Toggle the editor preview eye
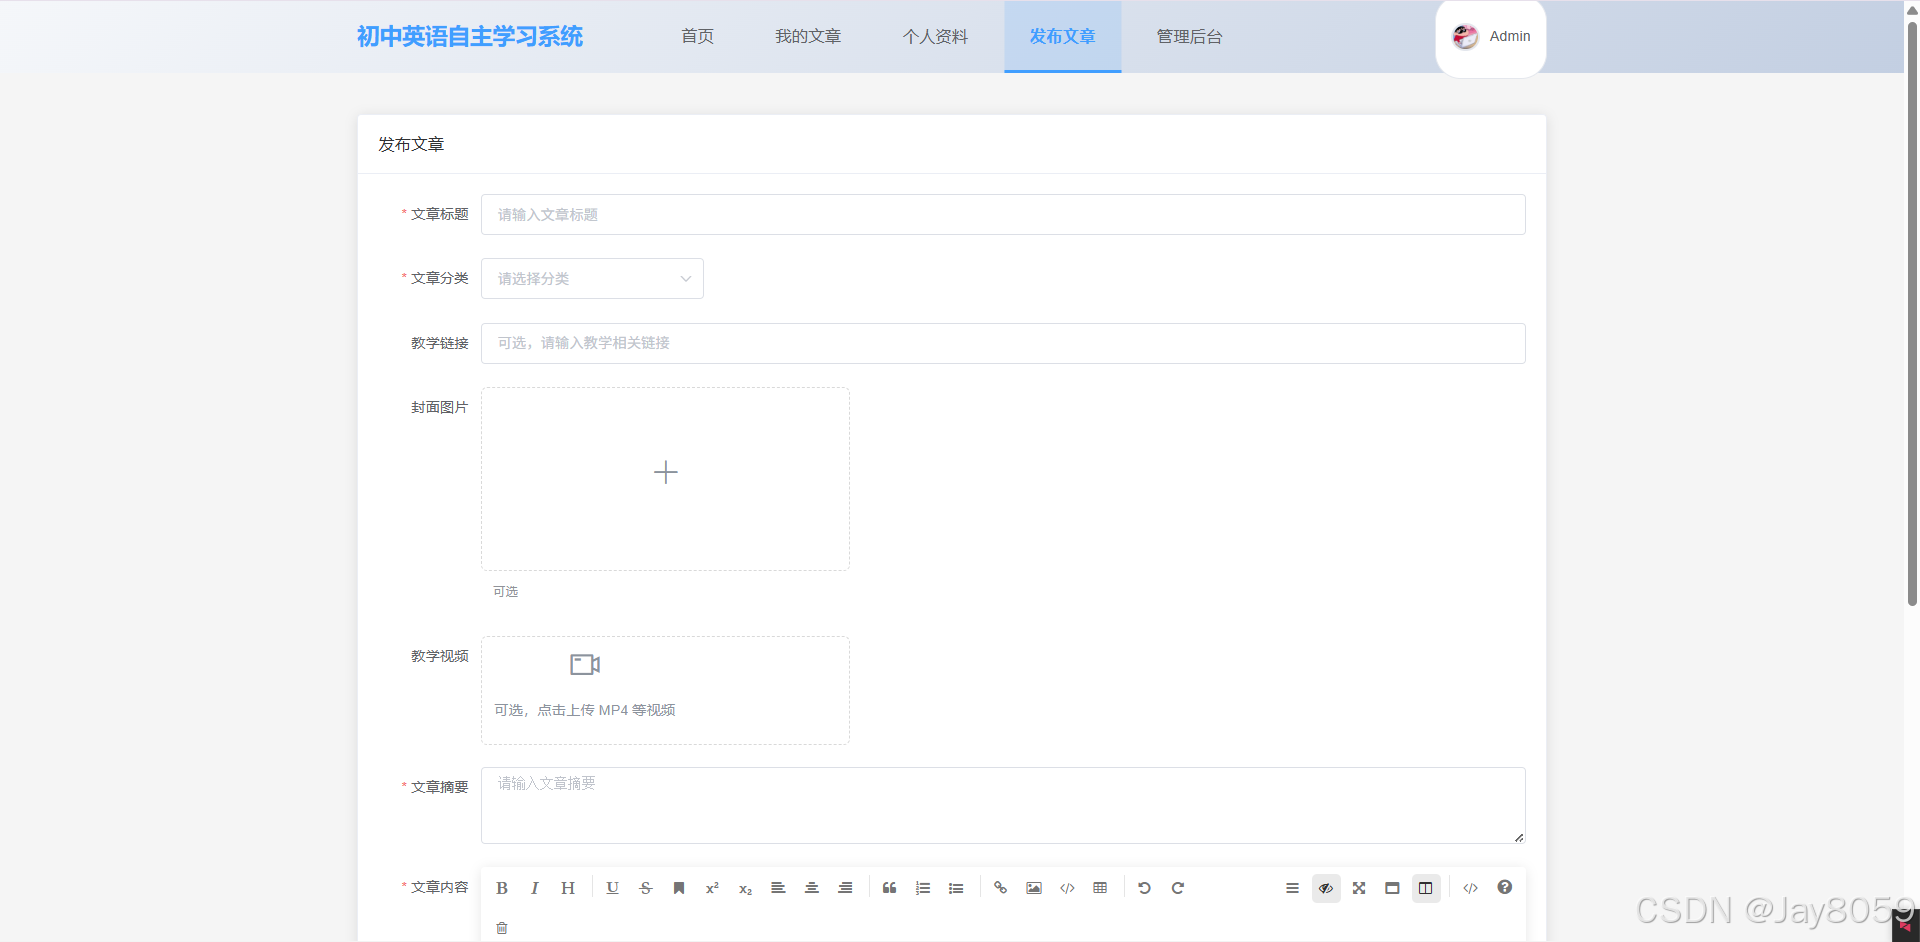This screenshot has height=942, width=1920. pyautogui.click(x=1326, y=888)
